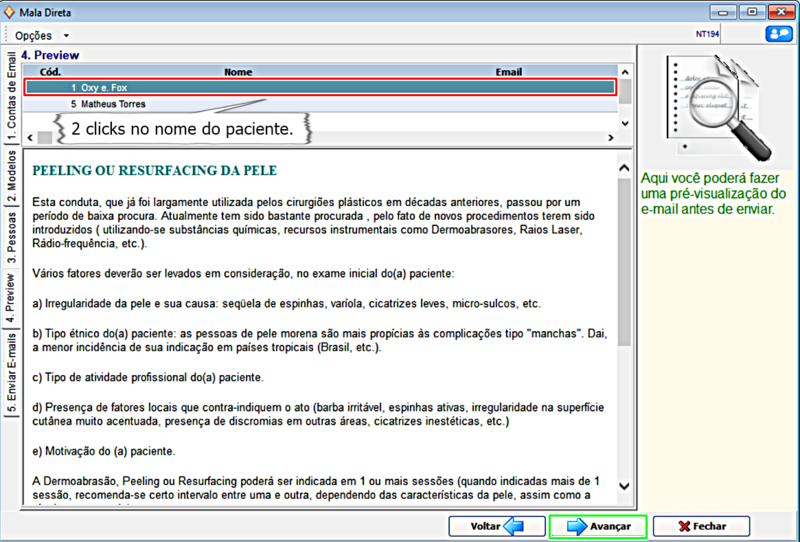Click the Mala Direta app icon in title bar
This screenshot has height=542, width=800.
10,11
